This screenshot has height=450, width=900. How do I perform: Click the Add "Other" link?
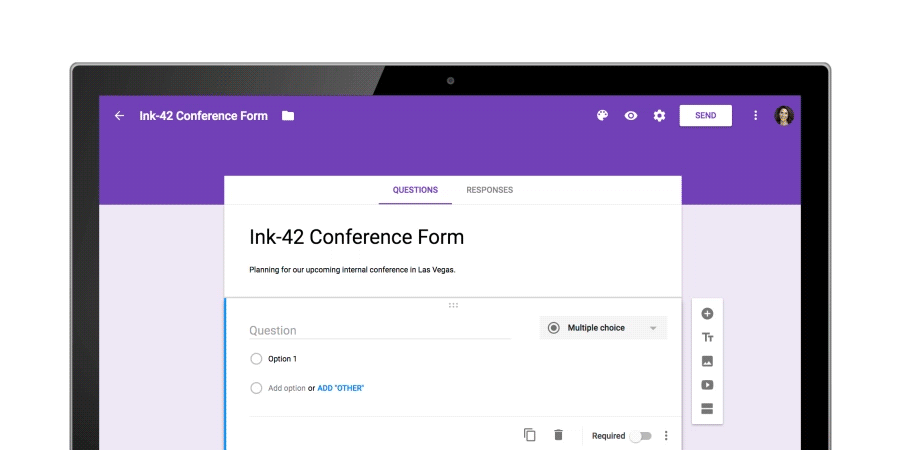pos(341,388)
